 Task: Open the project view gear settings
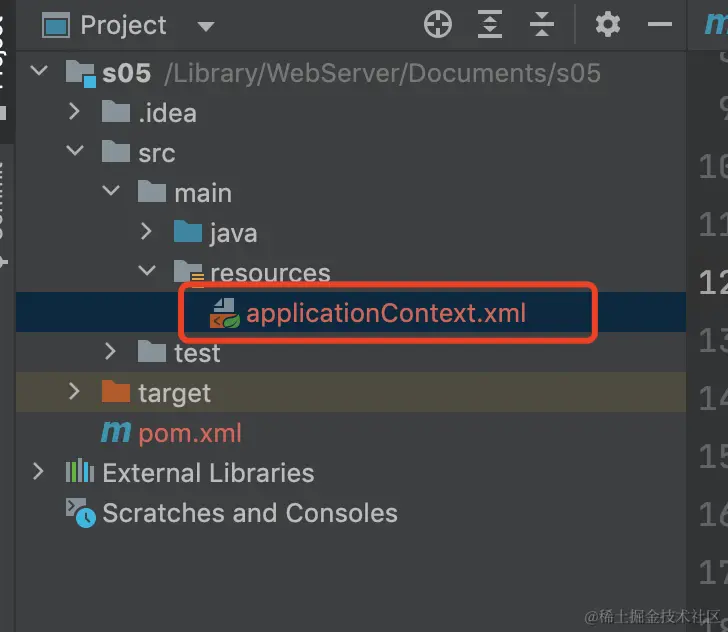click(x=607, y=25)
